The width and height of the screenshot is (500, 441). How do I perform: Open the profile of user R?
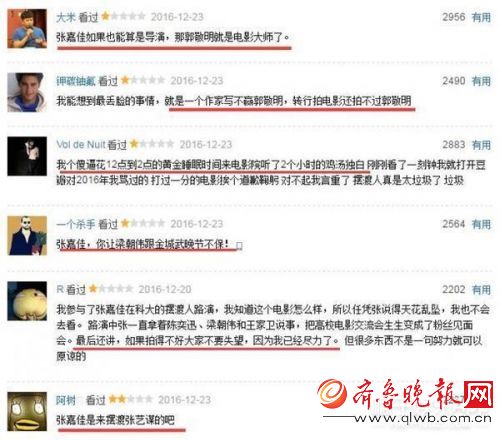pos(60,289)
